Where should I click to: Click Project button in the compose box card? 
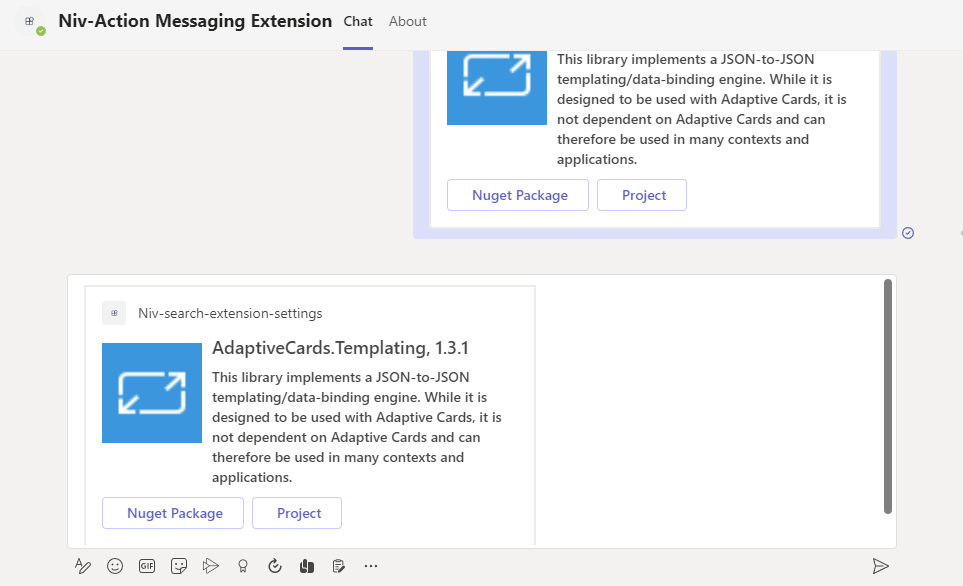click(297, 513)
